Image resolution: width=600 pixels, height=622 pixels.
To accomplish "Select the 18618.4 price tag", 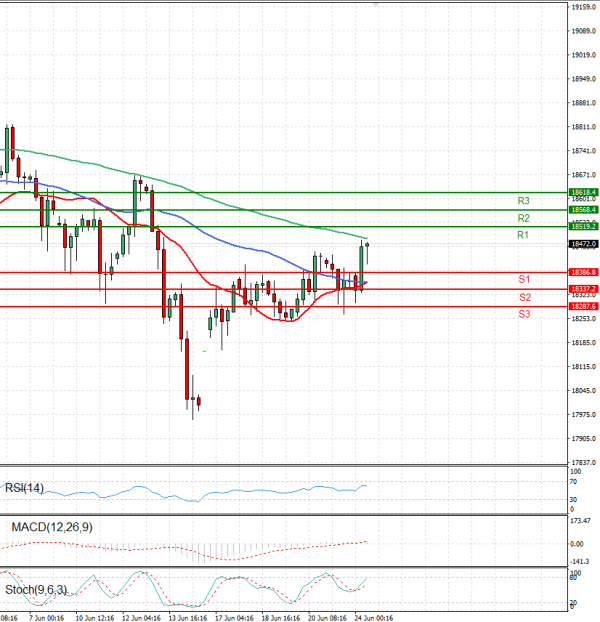I will pos(583,192).
